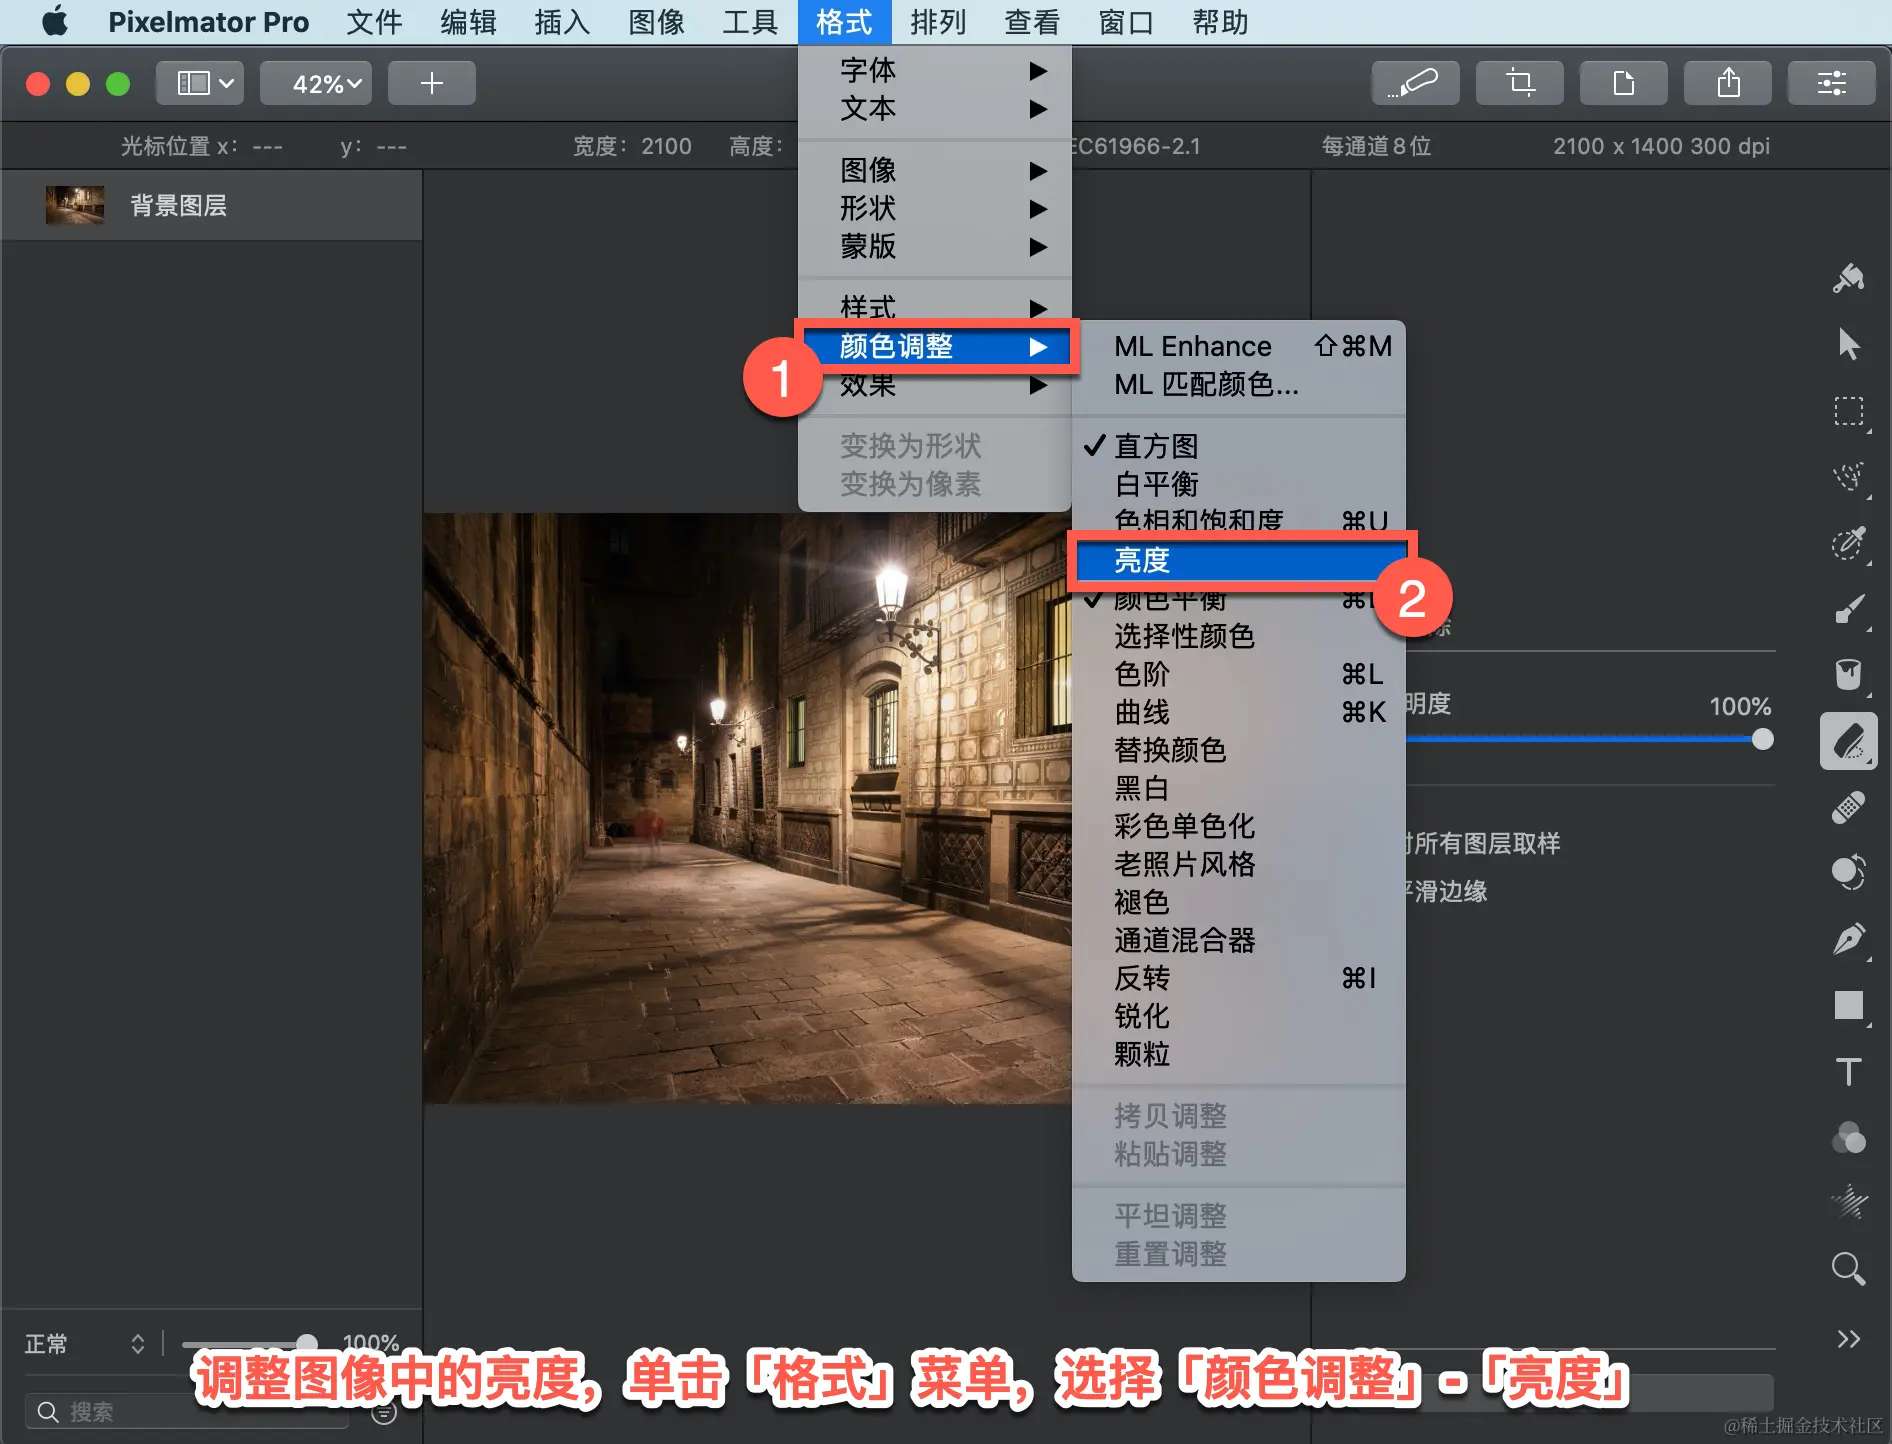Click the ML Enhance wand toolbar button

(x=1415, y=83)
